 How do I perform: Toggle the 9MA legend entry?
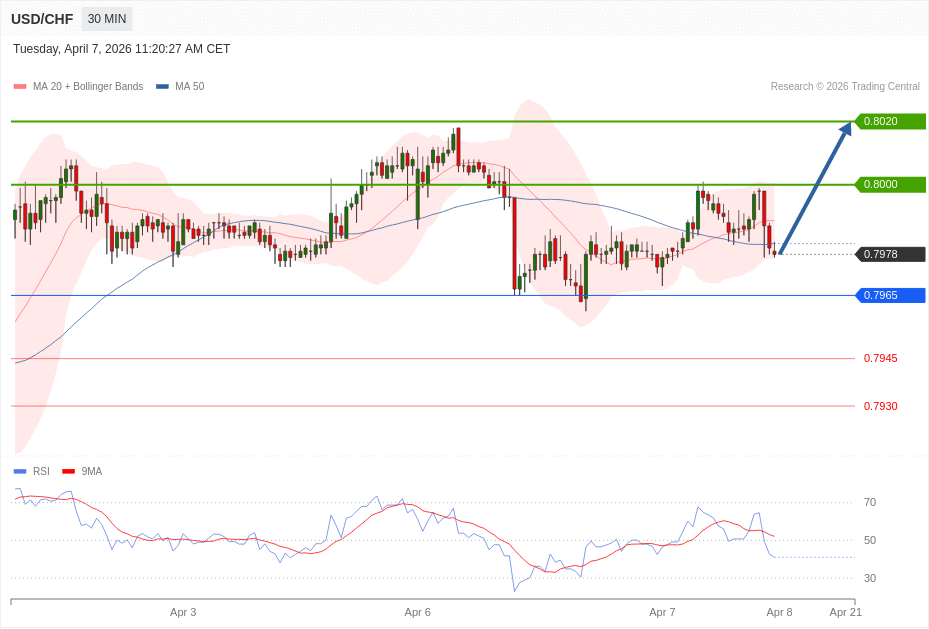[83, 471]
